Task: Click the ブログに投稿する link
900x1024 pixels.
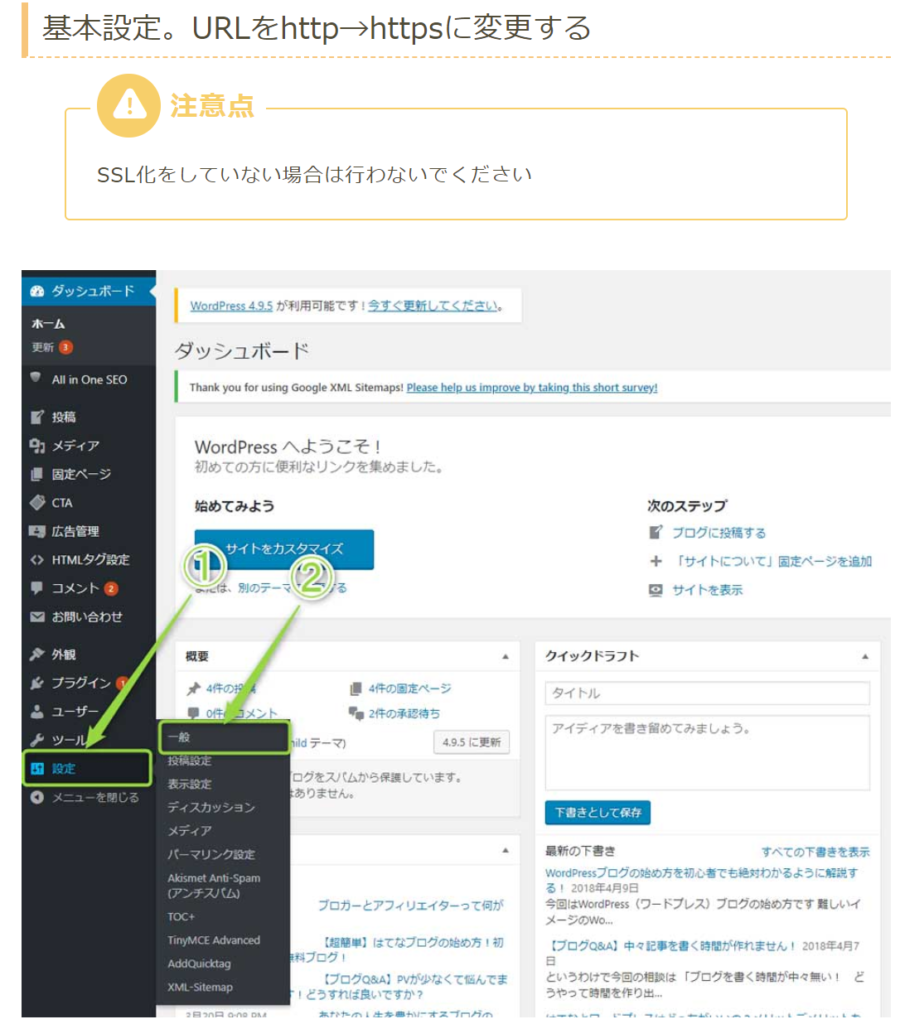Action: coord(719,533)
